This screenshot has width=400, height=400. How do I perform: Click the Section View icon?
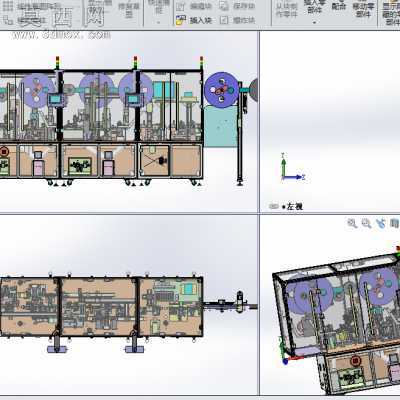pyautogui.click(x=394, y=223)
